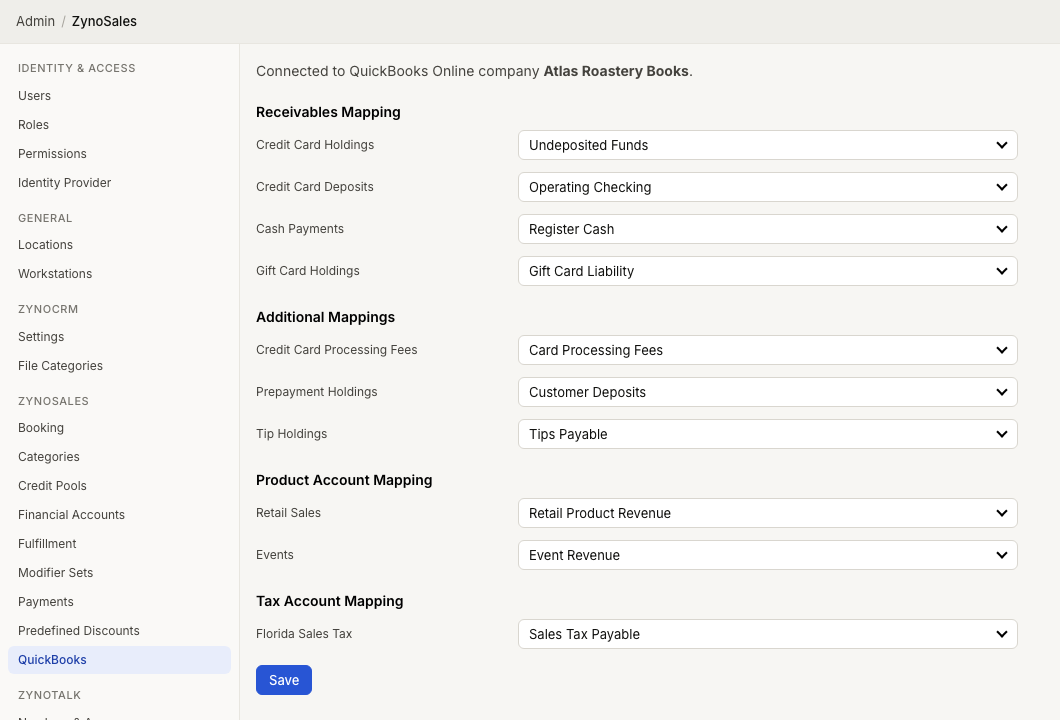
Task: Expand the Cash Payments account dropdown
Action: pyautogui.click(x=767, y=229)
